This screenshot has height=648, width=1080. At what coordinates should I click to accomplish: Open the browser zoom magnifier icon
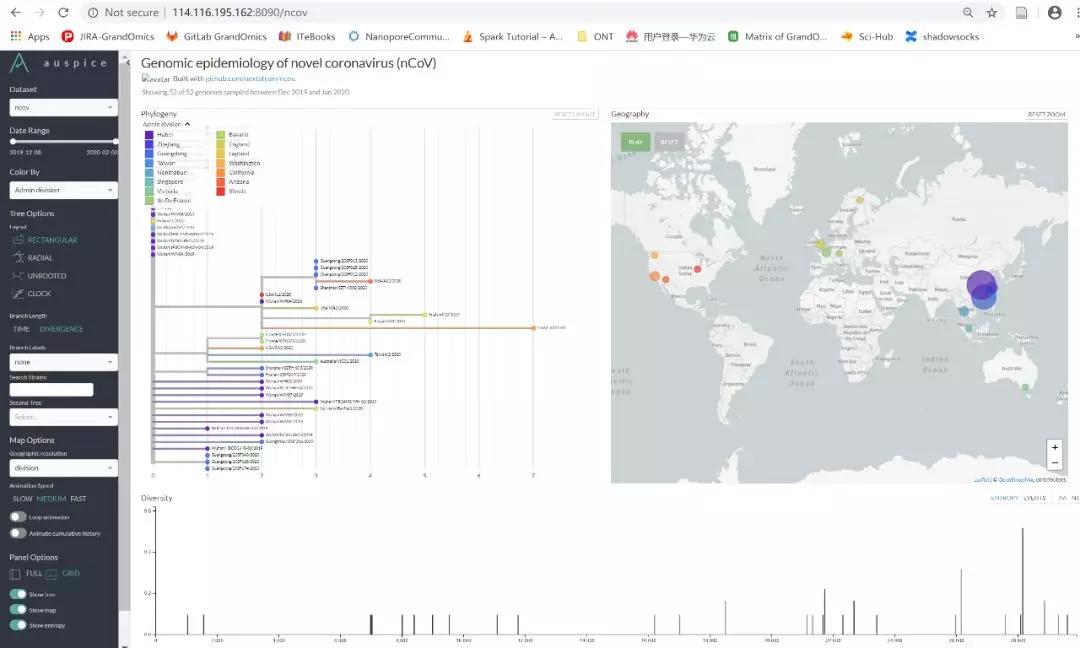coord(968,12)
